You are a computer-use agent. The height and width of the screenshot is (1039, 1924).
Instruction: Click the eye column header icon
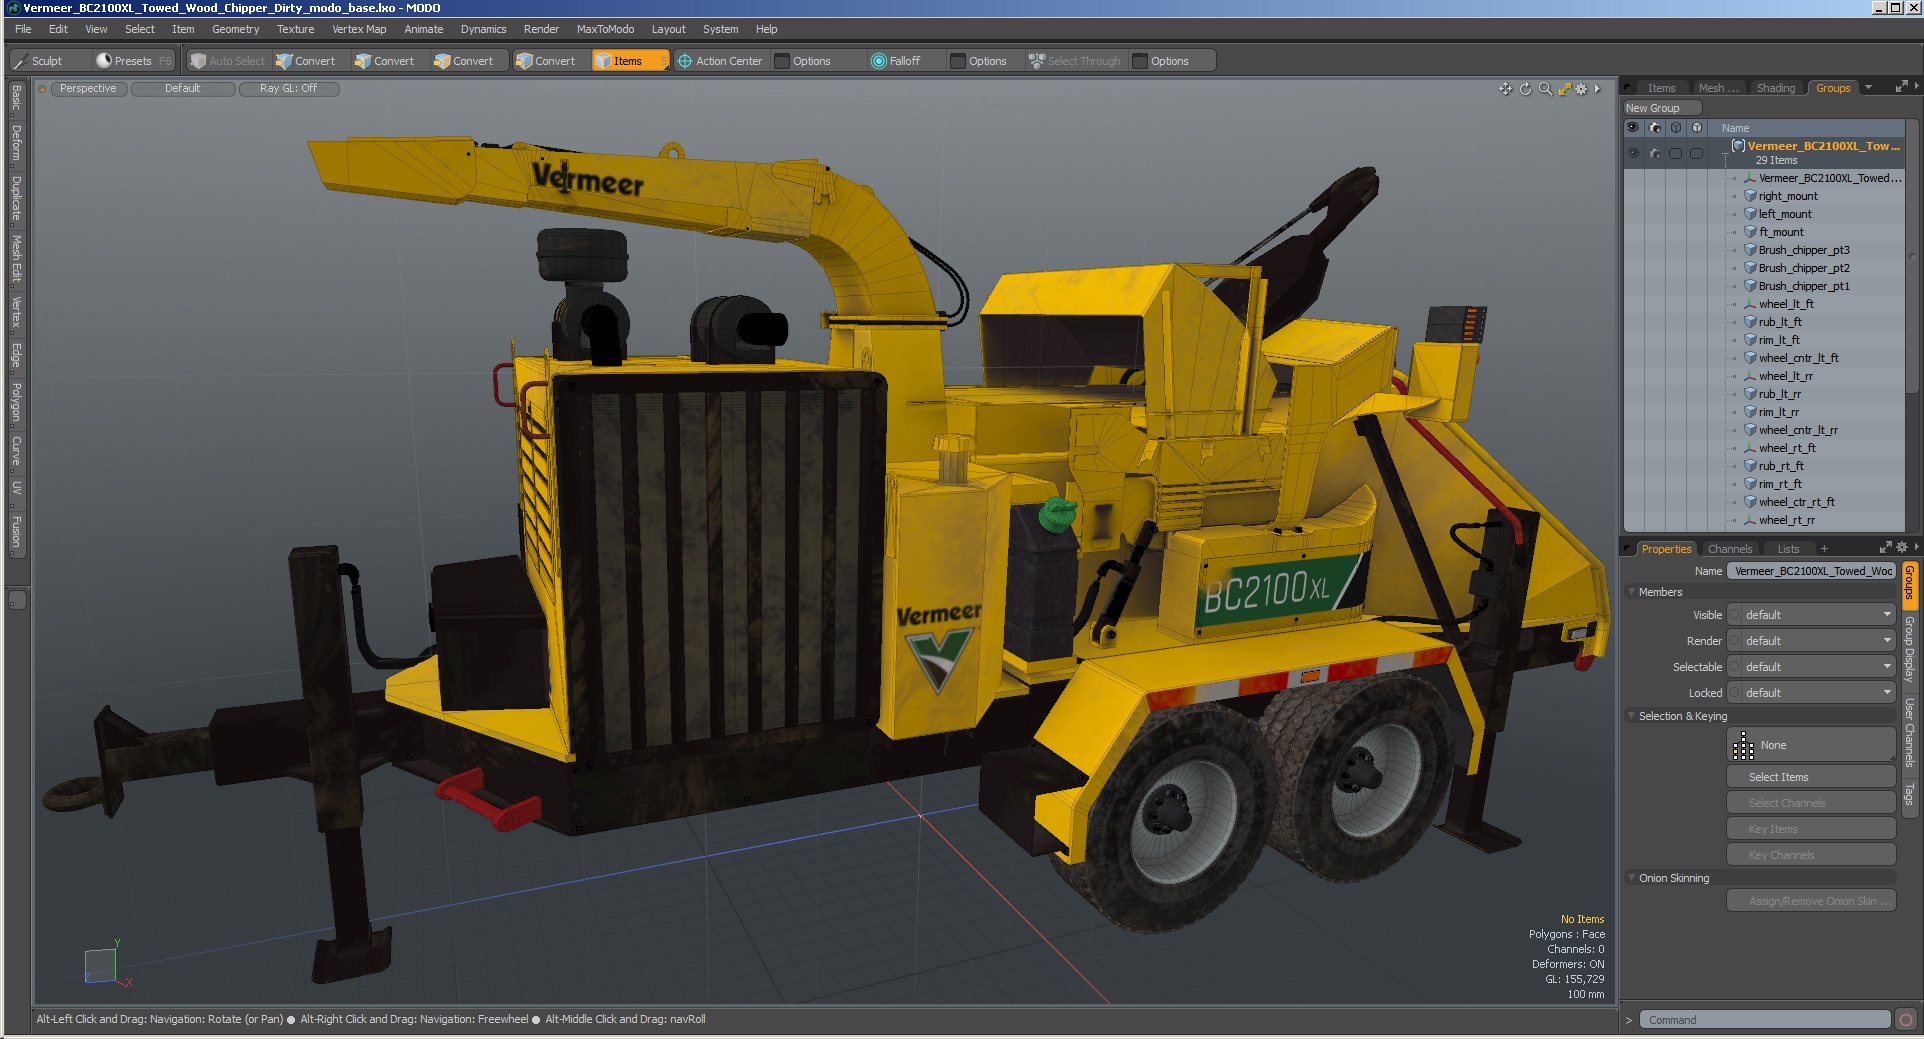pyautogui.click(x=1633, y=128)
